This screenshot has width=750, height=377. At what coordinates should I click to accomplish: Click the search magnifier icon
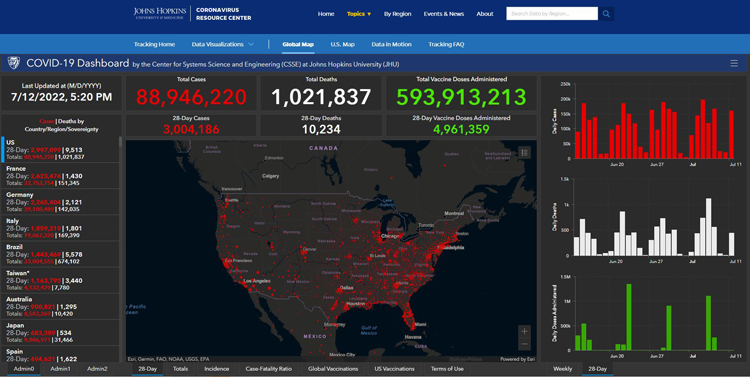point(606,14)
